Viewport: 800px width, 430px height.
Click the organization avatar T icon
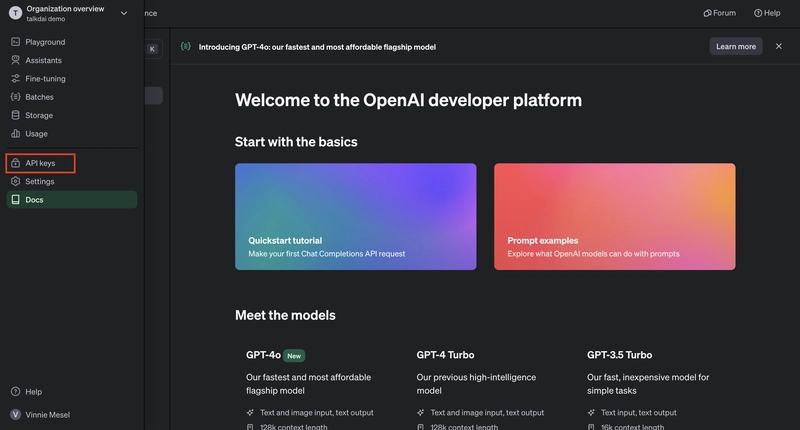pos(15,13)
